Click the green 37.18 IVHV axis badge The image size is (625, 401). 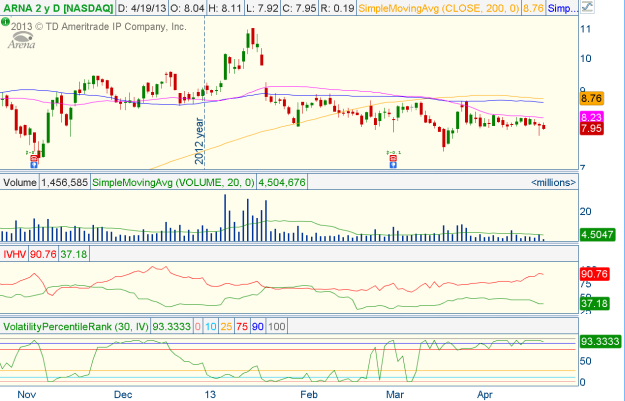coord(592,303)
